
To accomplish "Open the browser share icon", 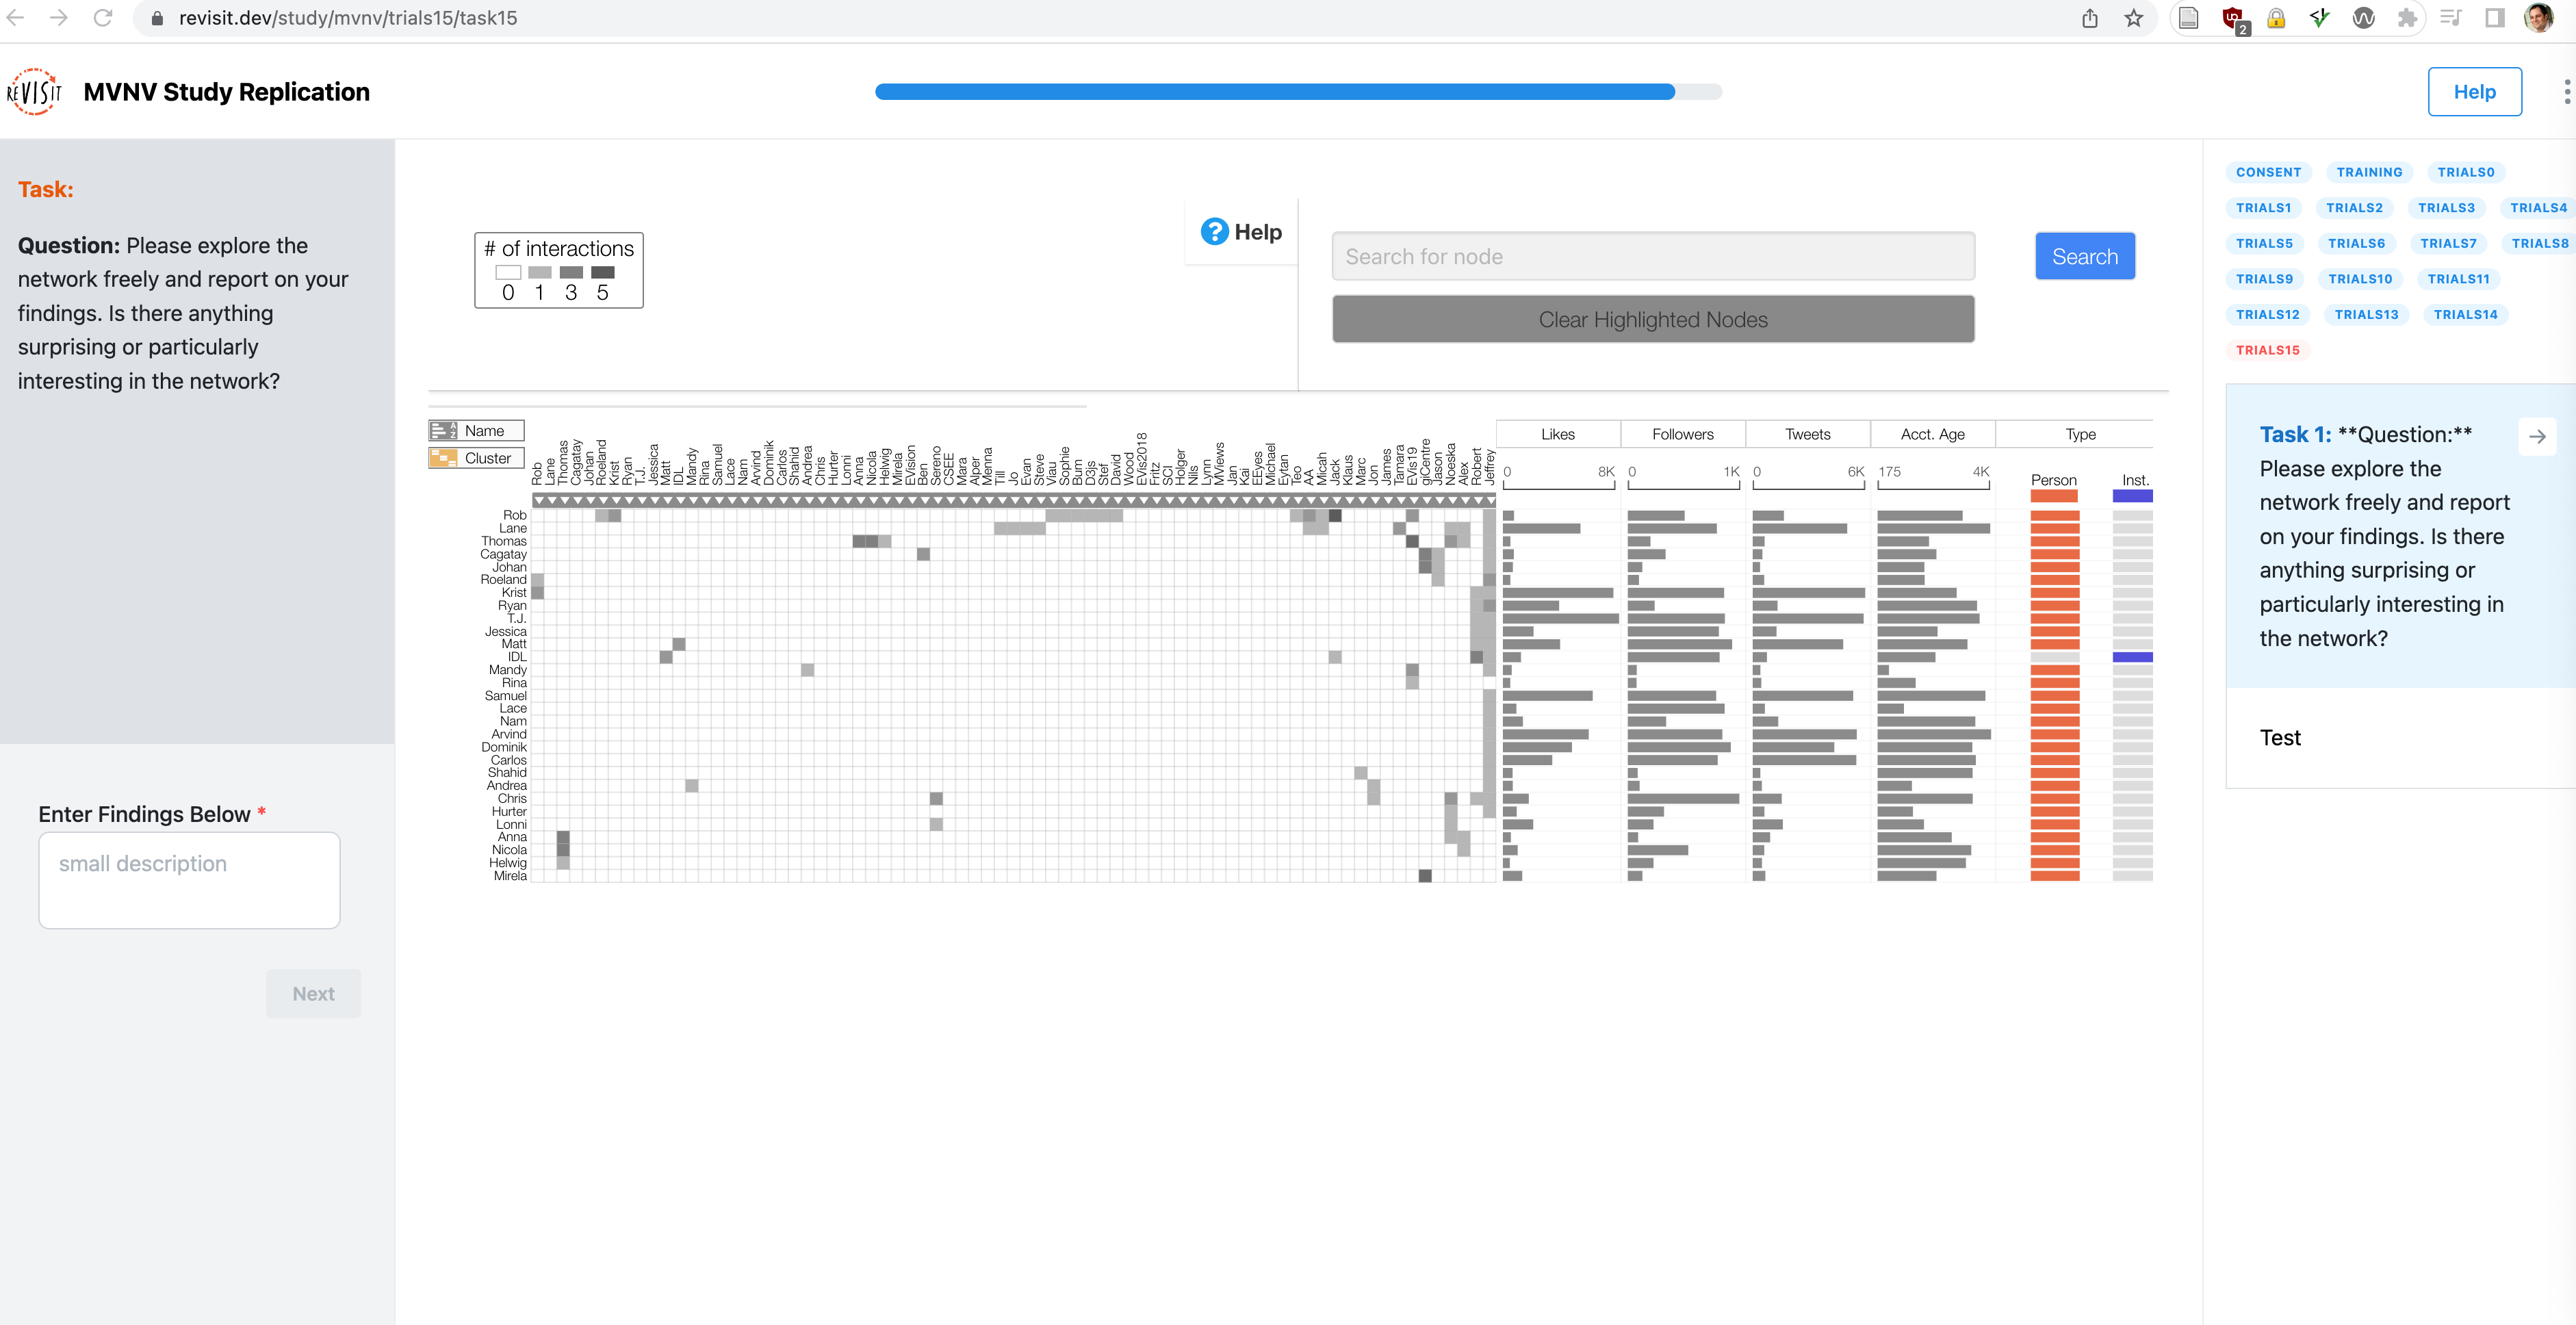I will [2090, 17].
